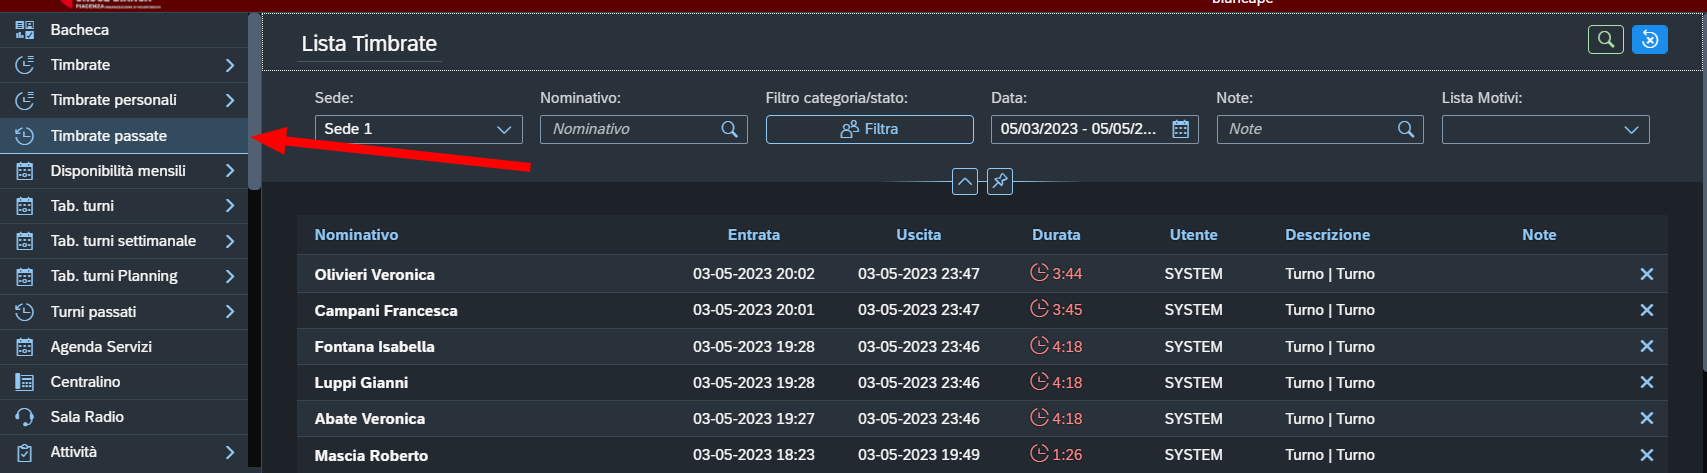Open the Sede dropdown showing Sede 1

pos(419,129)
